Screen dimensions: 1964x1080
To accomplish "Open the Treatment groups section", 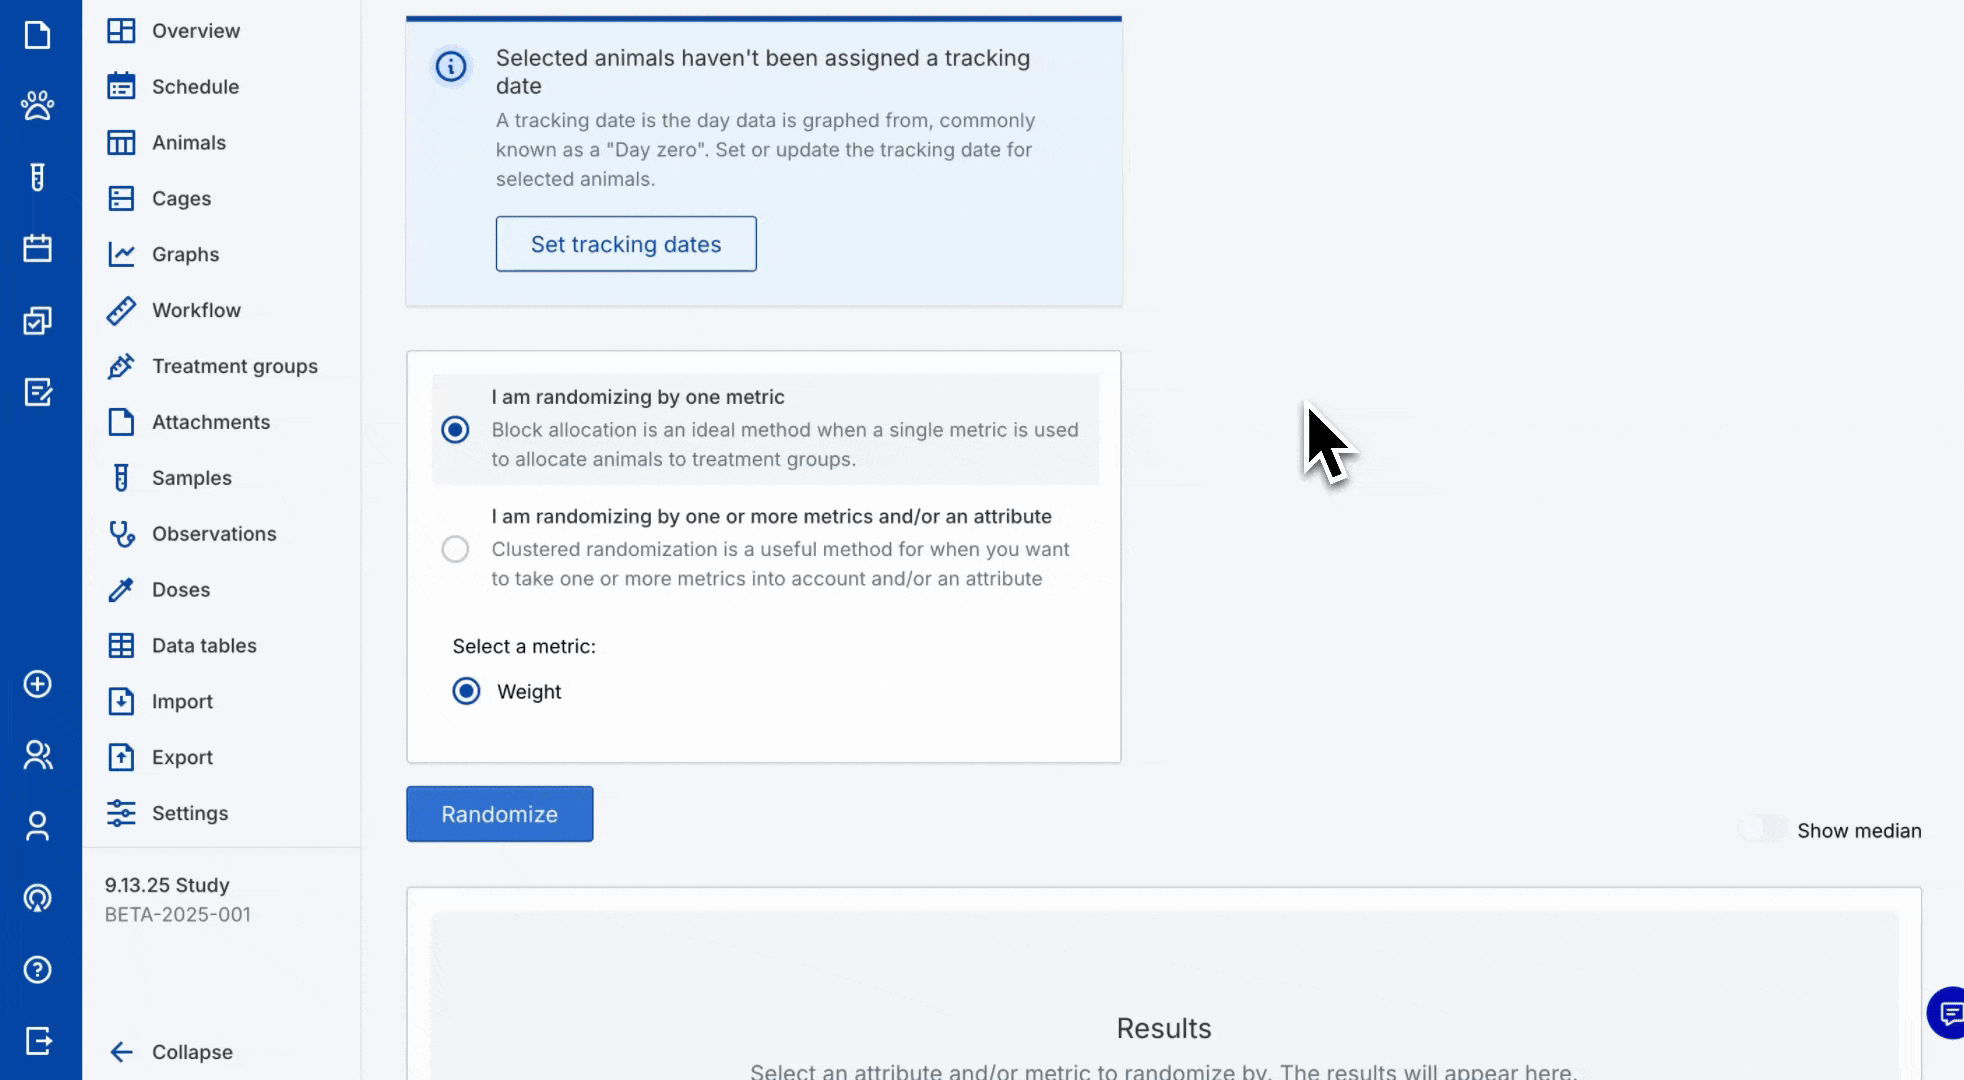I will (x=234, y=366).
